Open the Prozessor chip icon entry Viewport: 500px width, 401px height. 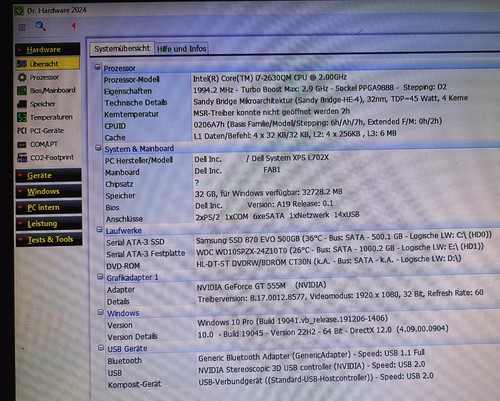pos(22,77)
